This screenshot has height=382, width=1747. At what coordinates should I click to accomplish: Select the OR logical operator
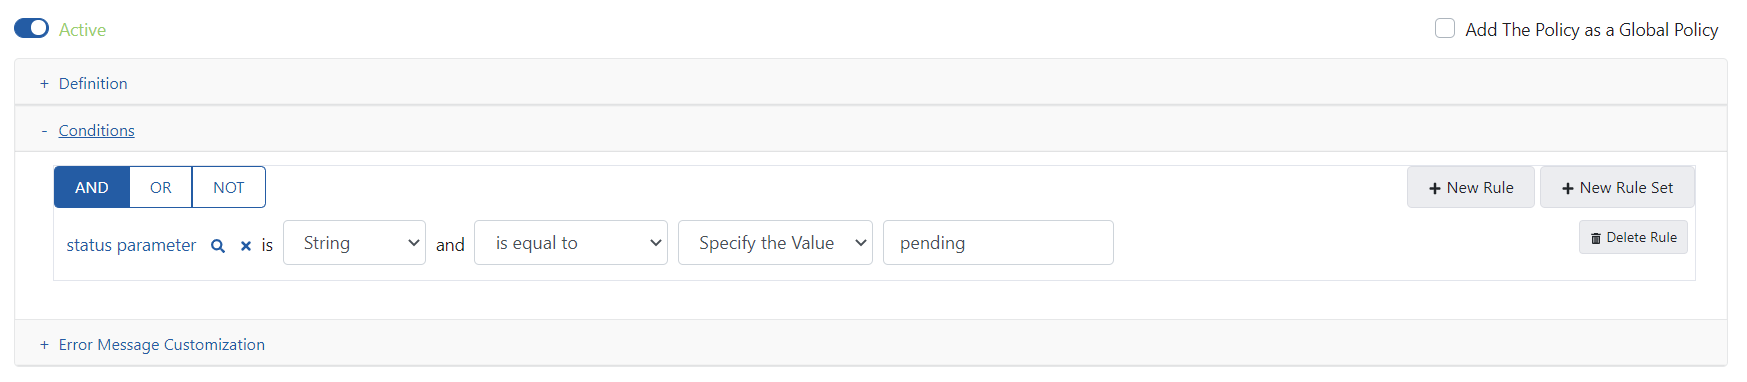161,187
